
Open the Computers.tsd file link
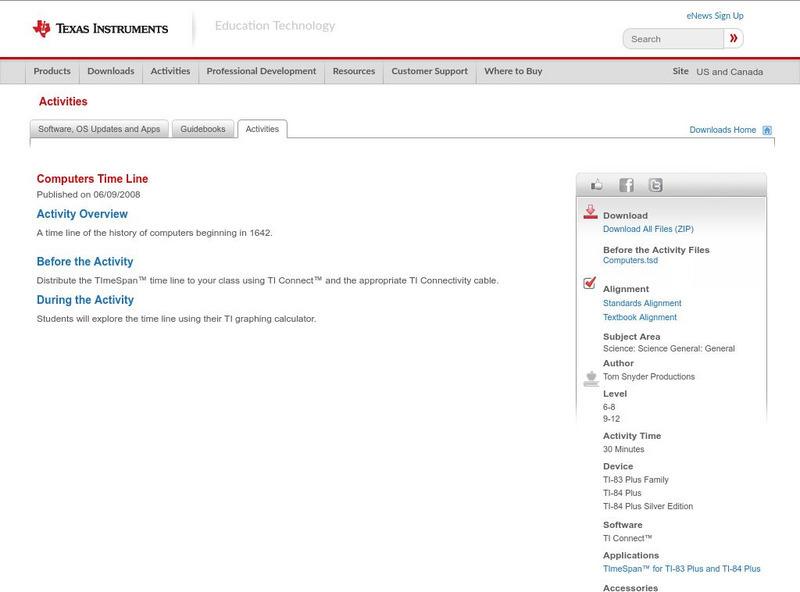tap(630, 260)
